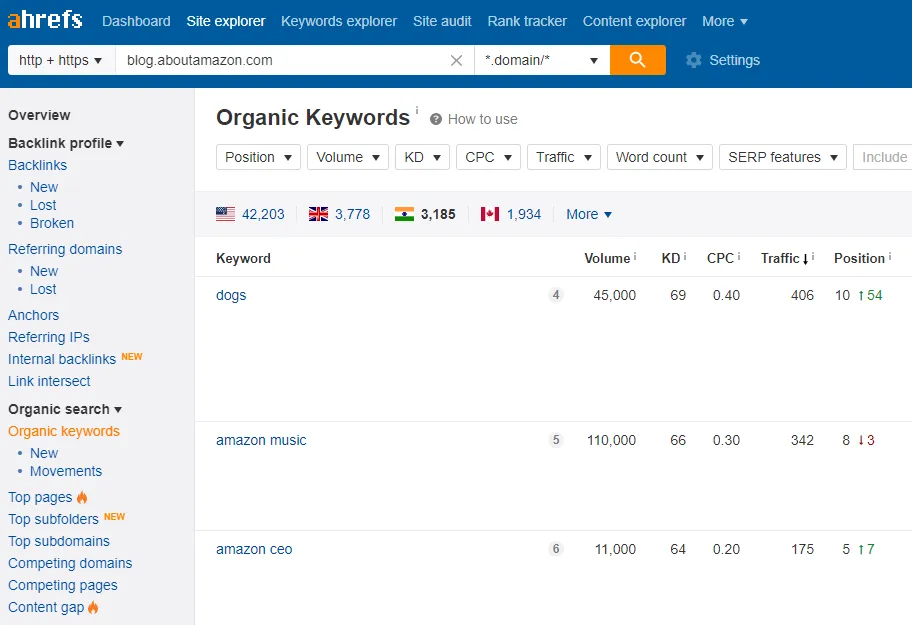Click the info icon next to Position header

(x=889, y=256)
